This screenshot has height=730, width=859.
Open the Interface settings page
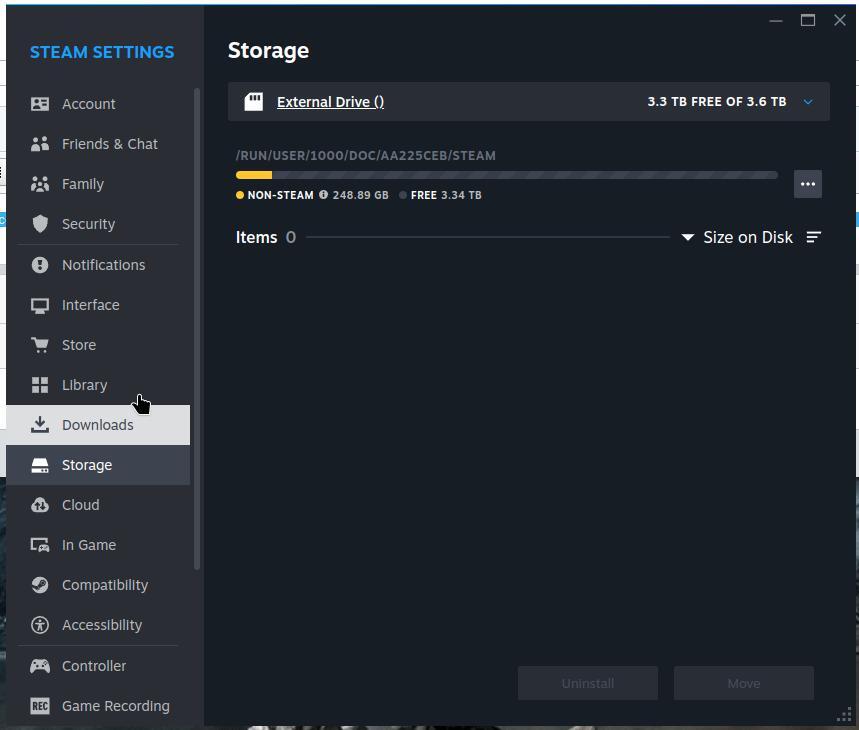98,305
